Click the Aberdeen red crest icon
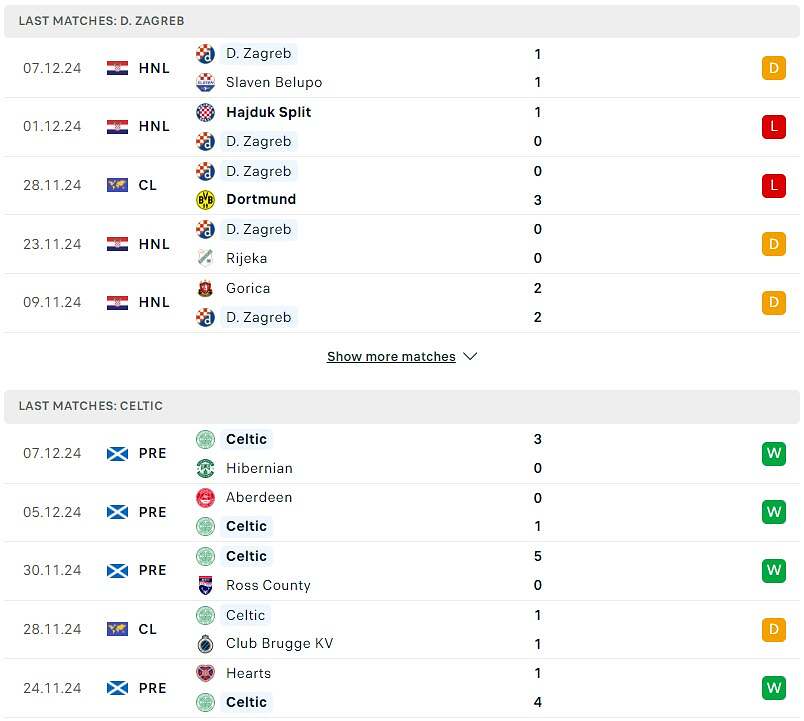This screenshot has height=721, width=804. (206, 497)
